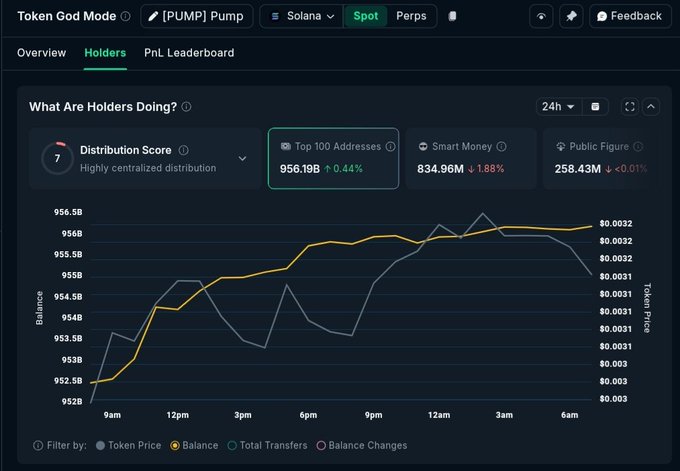The height and width of the screenshot is (471, 680).
Task: Click info icon beside What Are Holders Doing
Action: pos(187,107)
